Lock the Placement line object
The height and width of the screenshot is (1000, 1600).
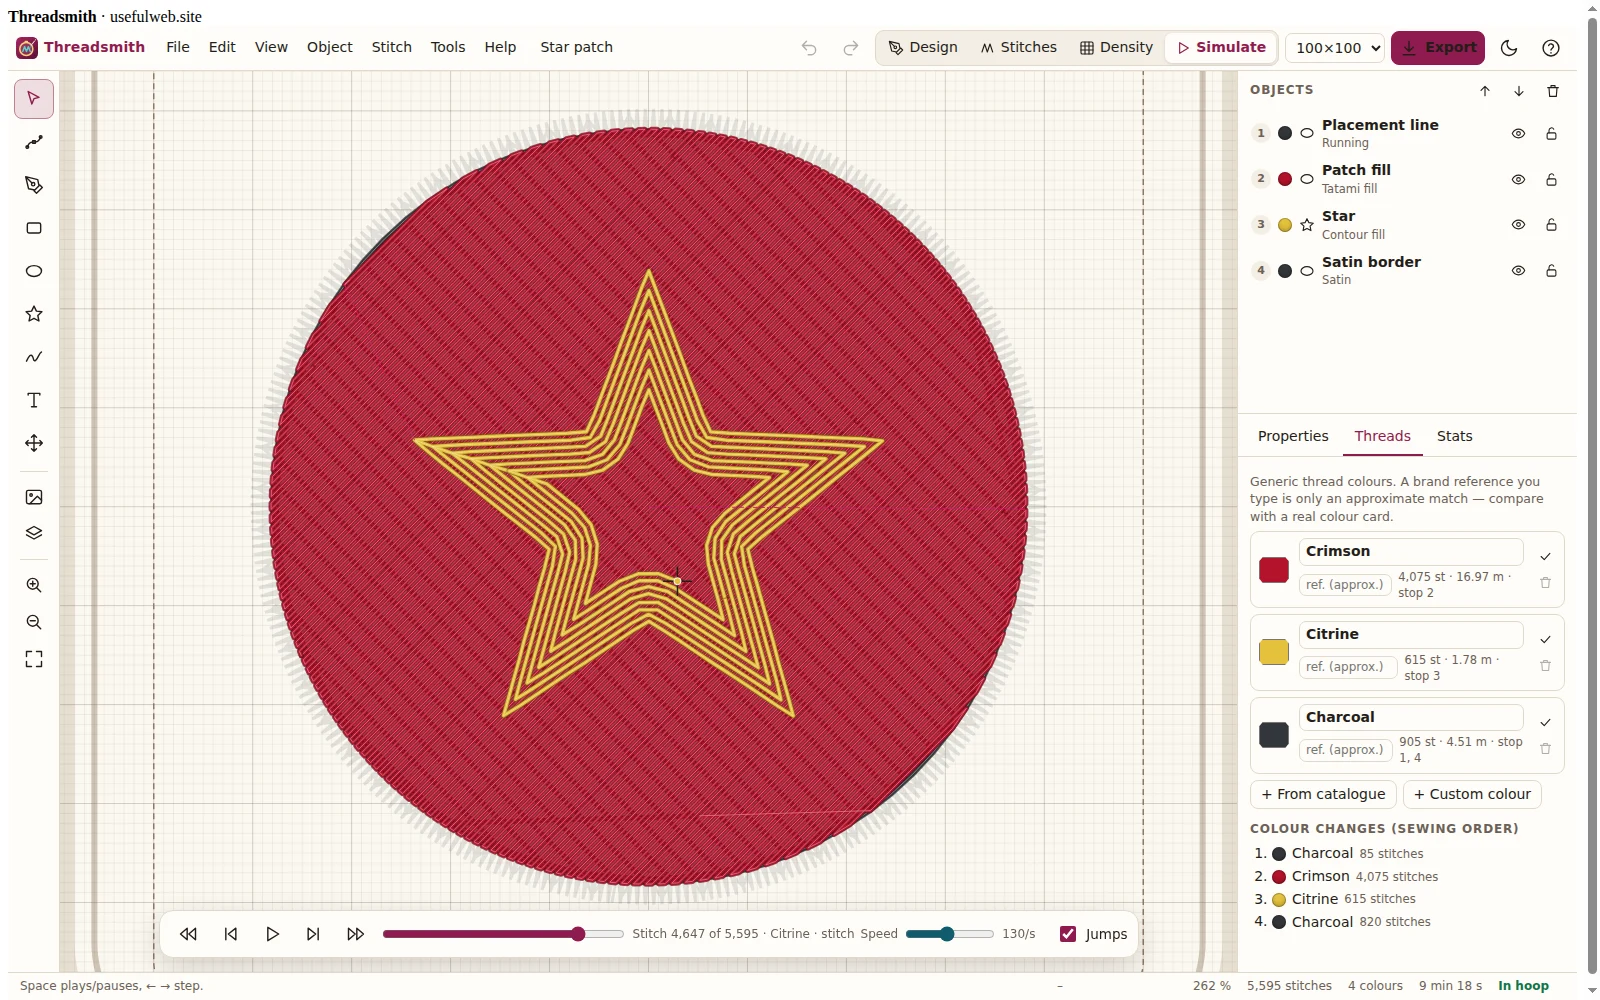(x=1552, y=134)
